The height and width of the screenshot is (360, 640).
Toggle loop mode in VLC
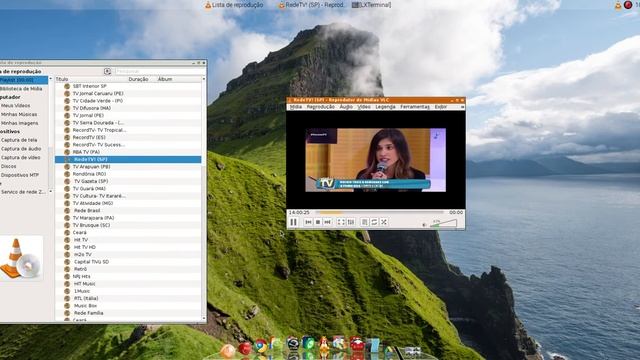click(374, 222)
